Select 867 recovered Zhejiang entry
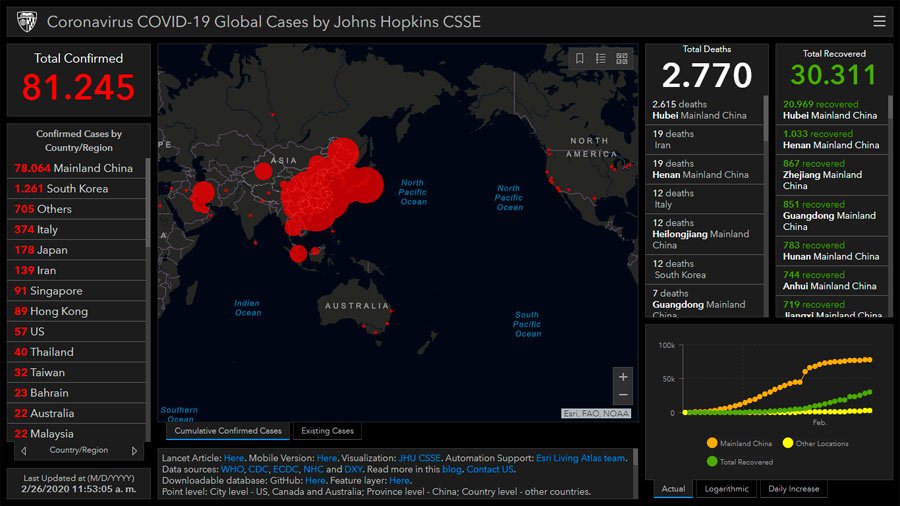900x506 pixels. (832, 175)
